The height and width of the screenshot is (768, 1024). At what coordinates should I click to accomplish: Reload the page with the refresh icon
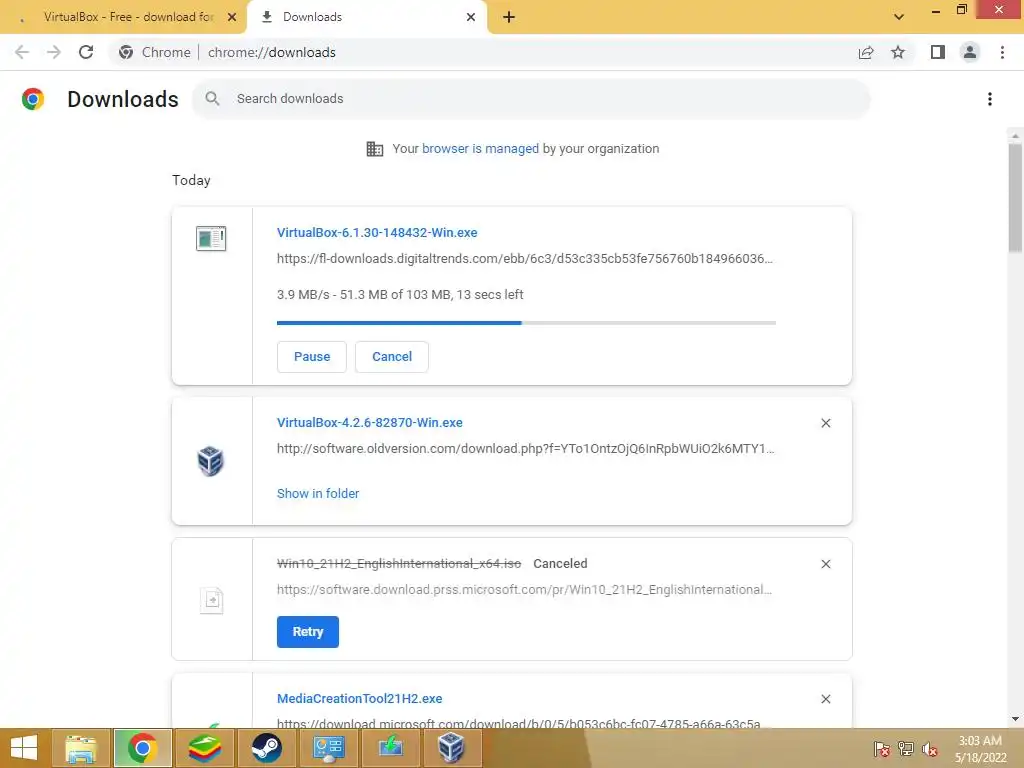[x=86, y=52]
